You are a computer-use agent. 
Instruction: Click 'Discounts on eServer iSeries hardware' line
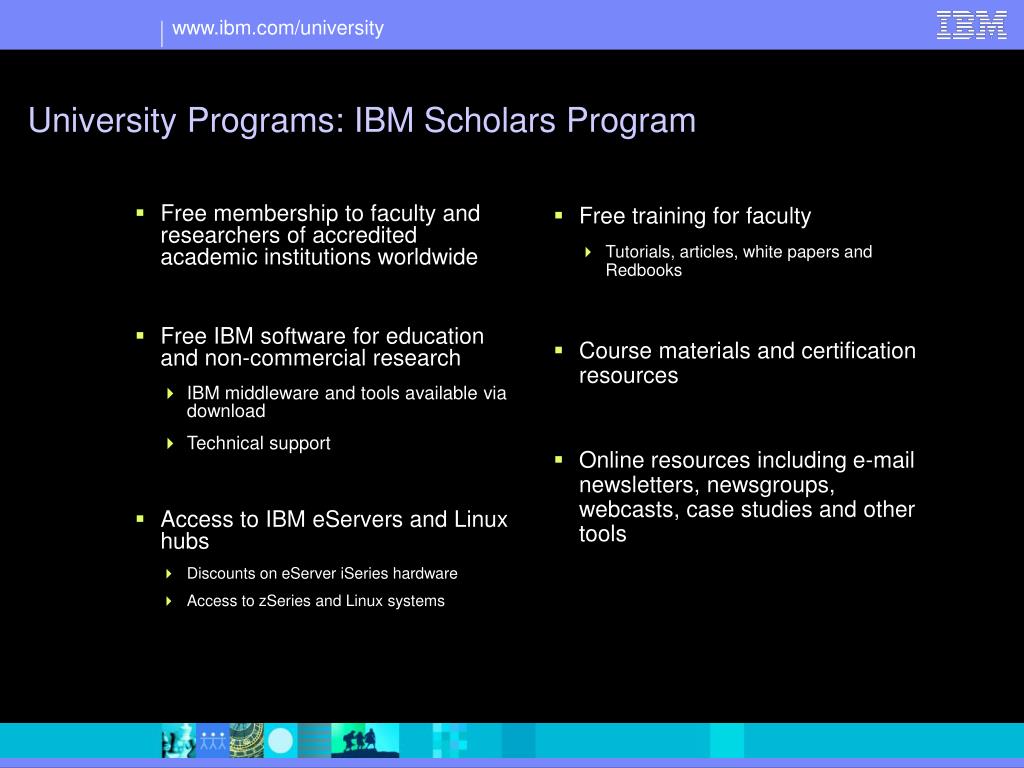[x=322, y=573]
